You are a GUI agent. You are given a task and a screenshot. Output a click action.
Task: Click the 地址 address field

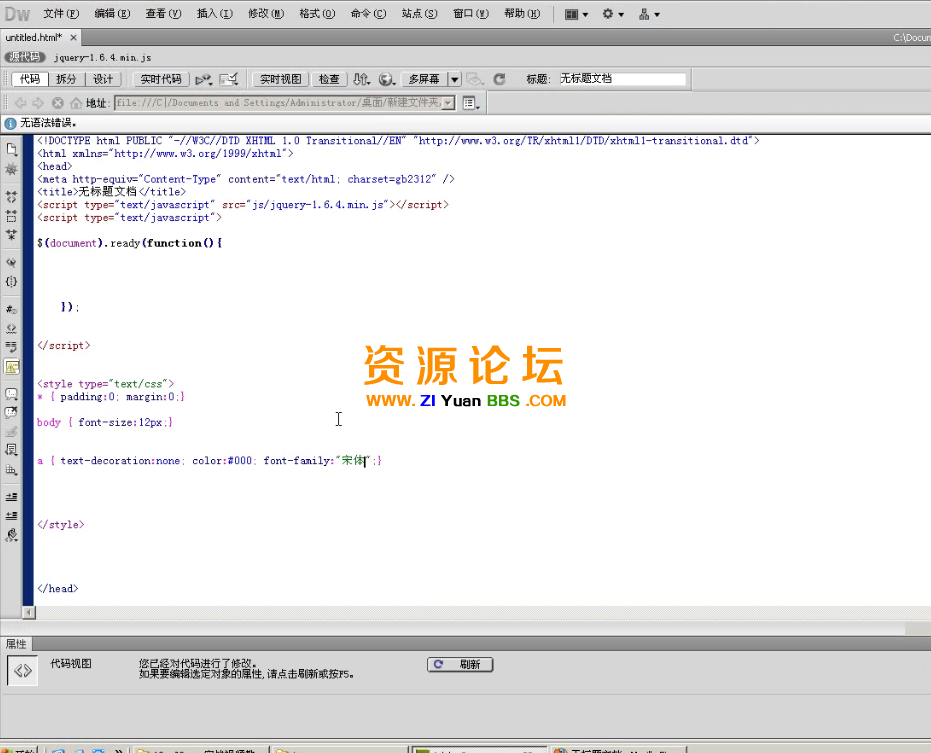click(x=278, y=103)
